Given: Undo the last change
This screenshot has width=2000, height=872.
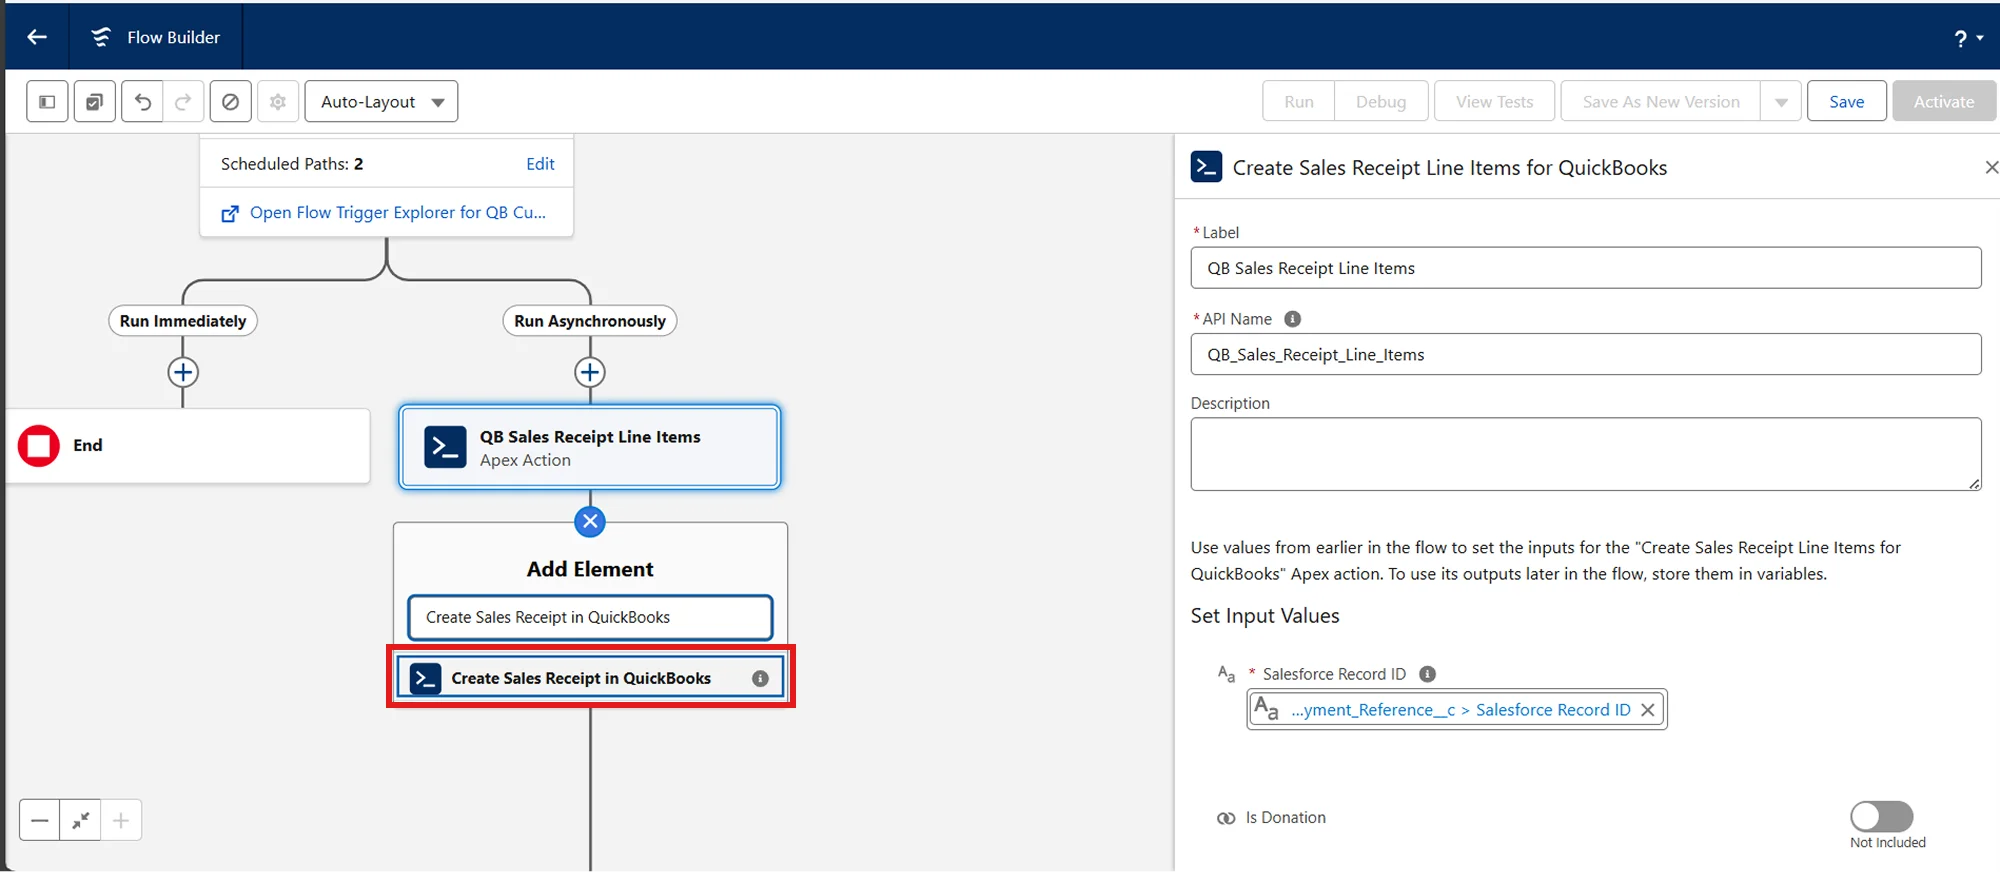Looking at the screenshot, I should pos(143,101).
